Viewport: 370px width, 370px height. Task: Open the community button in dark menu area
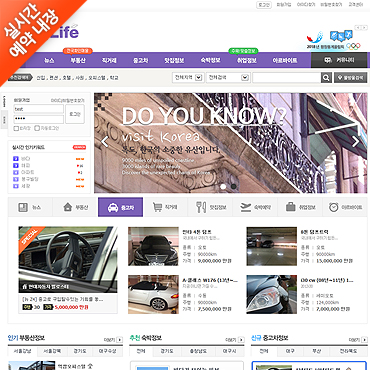pos(339,60)
